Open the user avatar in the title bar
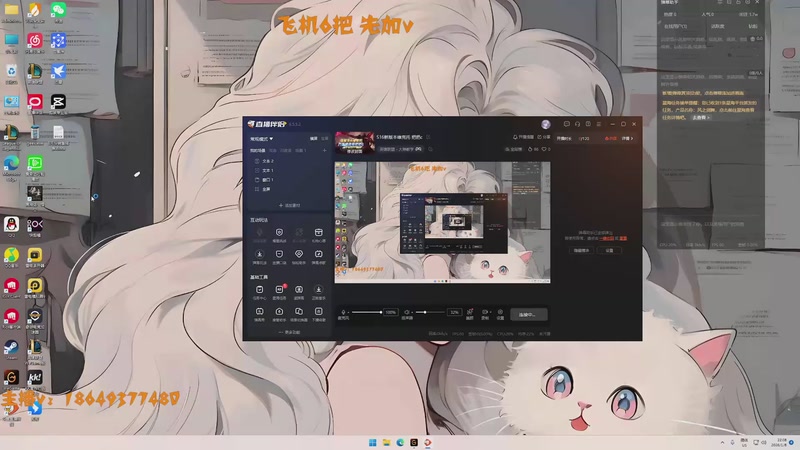 (546, 124)
